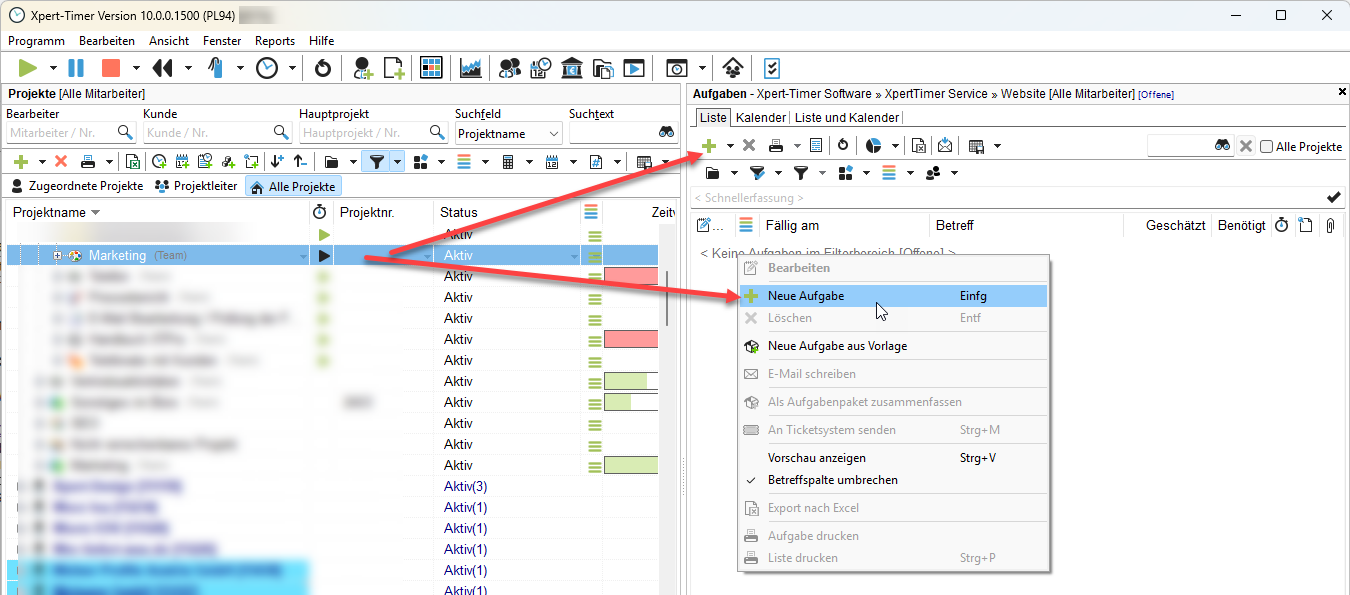Viewport: 1350px width, 595px height.
Task: Click the reset circular arrow in the main toolbar
Action: [322, 68]
